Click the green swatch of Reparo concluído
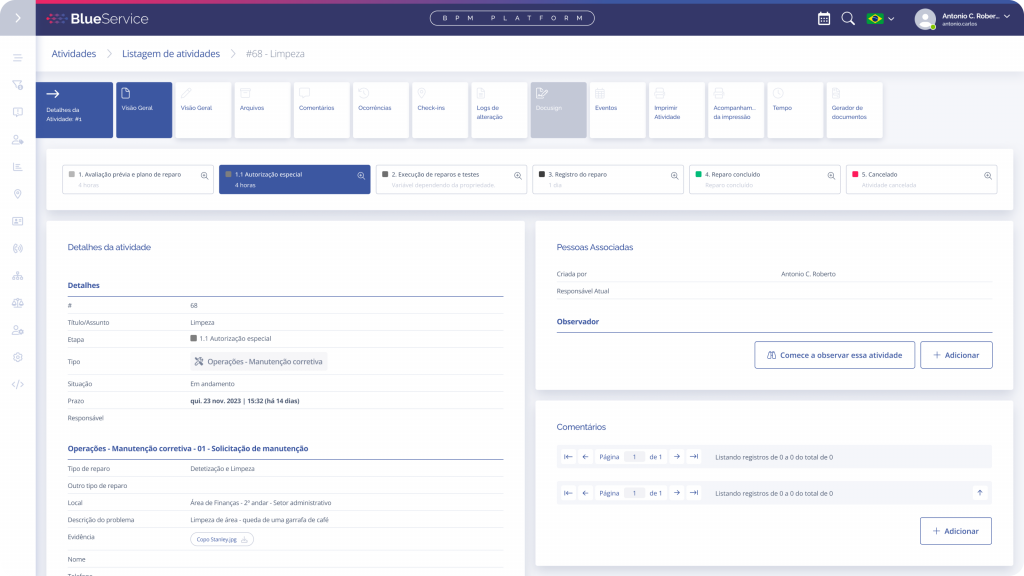Screen dimensions: 1024x576 698,174
